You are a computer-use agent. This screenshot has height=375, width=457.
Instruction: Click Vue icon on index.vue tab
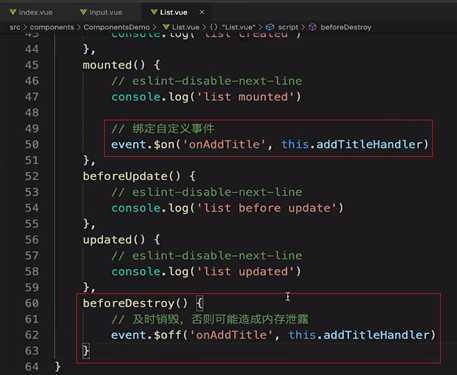(x=13, y=12)
